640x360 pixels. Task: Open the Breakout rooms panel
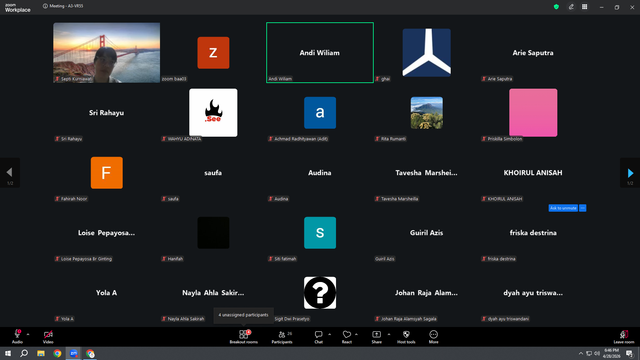tap(244, 336)
